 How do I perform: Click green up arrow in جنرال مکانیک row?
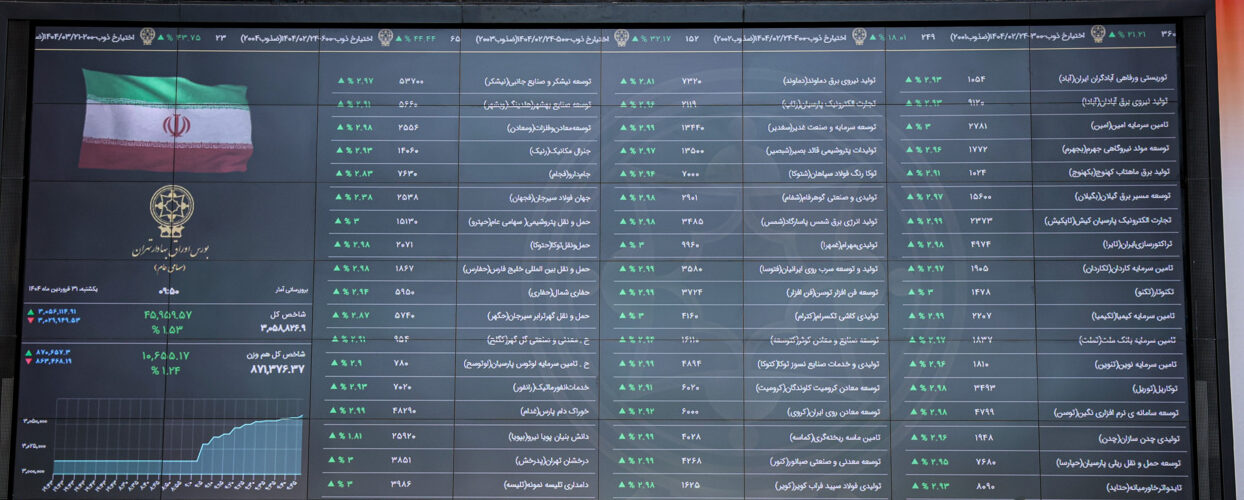click(339, 151)
